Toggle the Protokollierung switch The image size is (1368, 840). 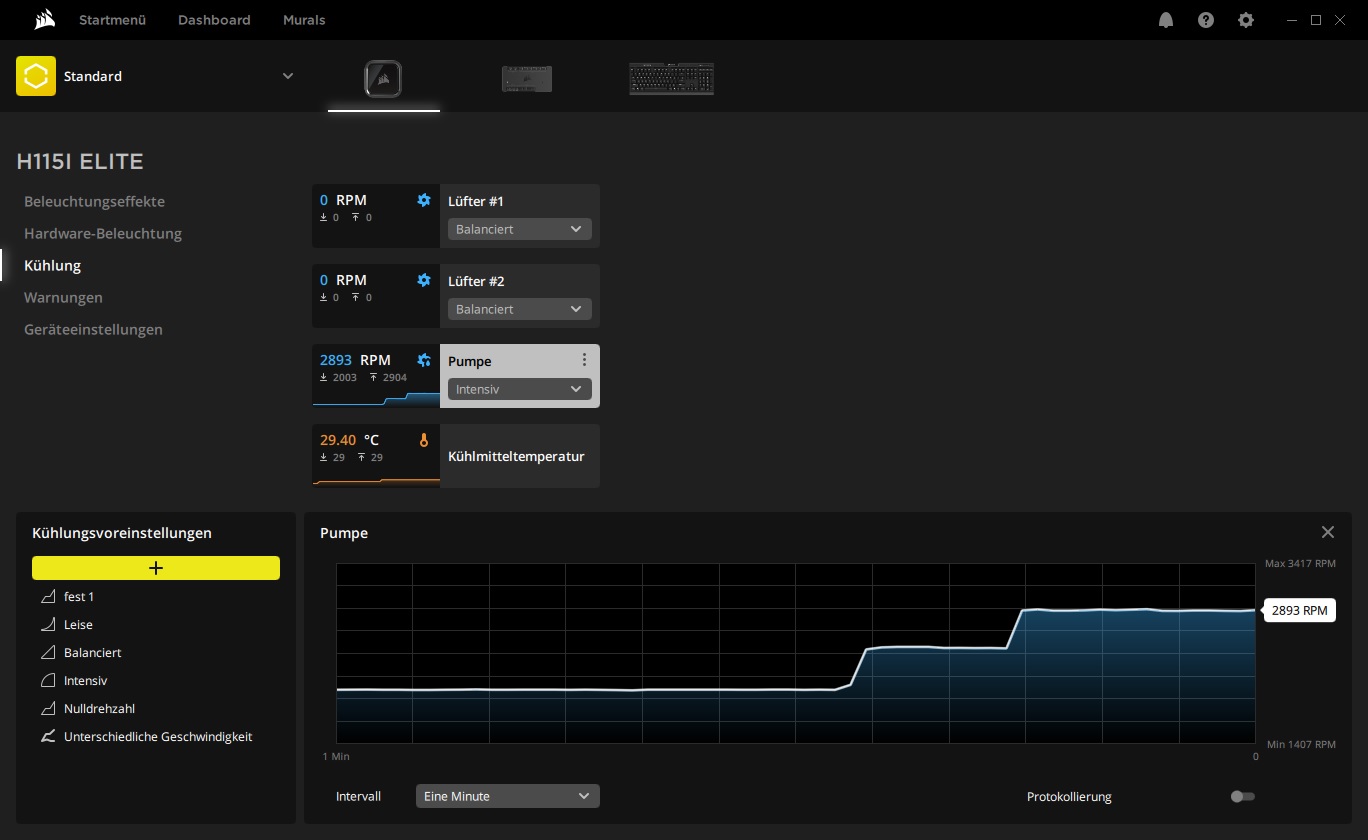click(x=1242, y=797)
